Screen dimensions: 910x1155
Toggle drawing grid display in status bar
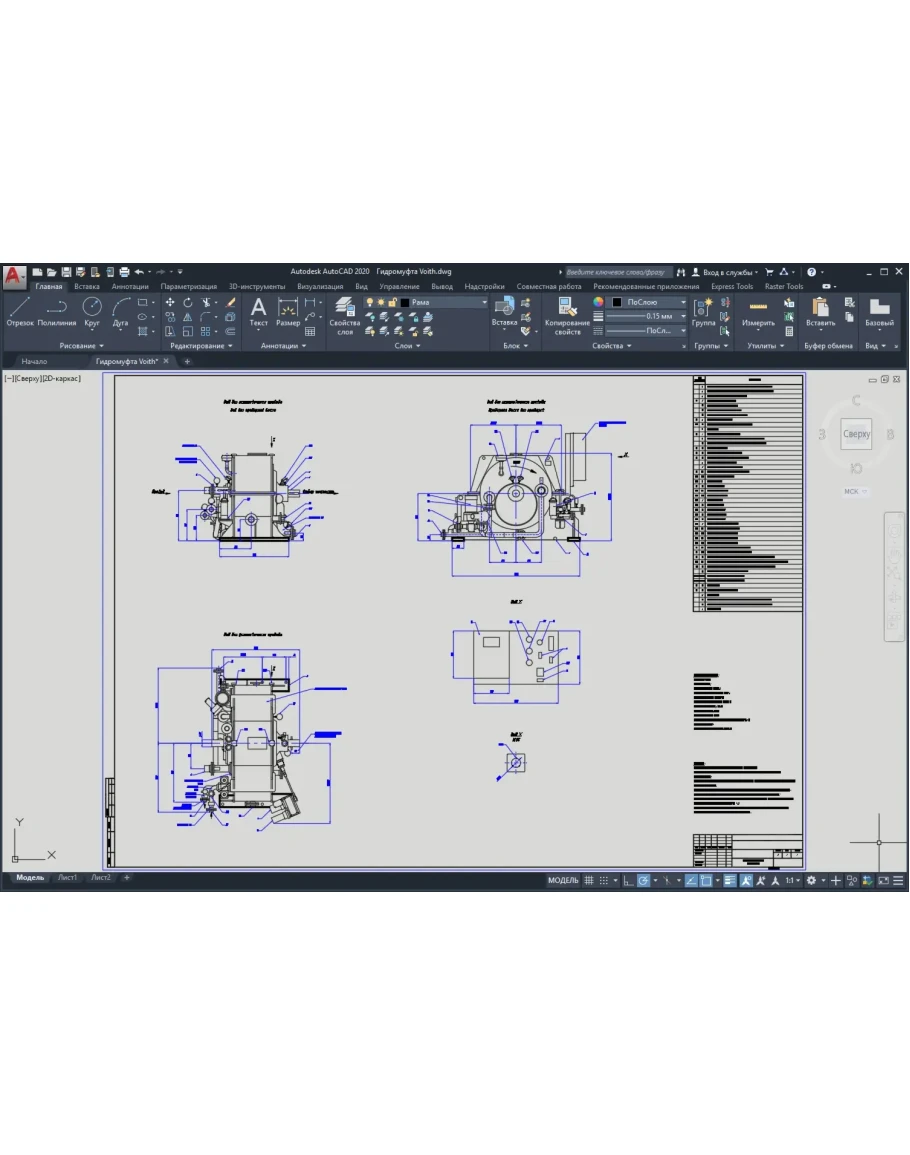tap(589, 881)
